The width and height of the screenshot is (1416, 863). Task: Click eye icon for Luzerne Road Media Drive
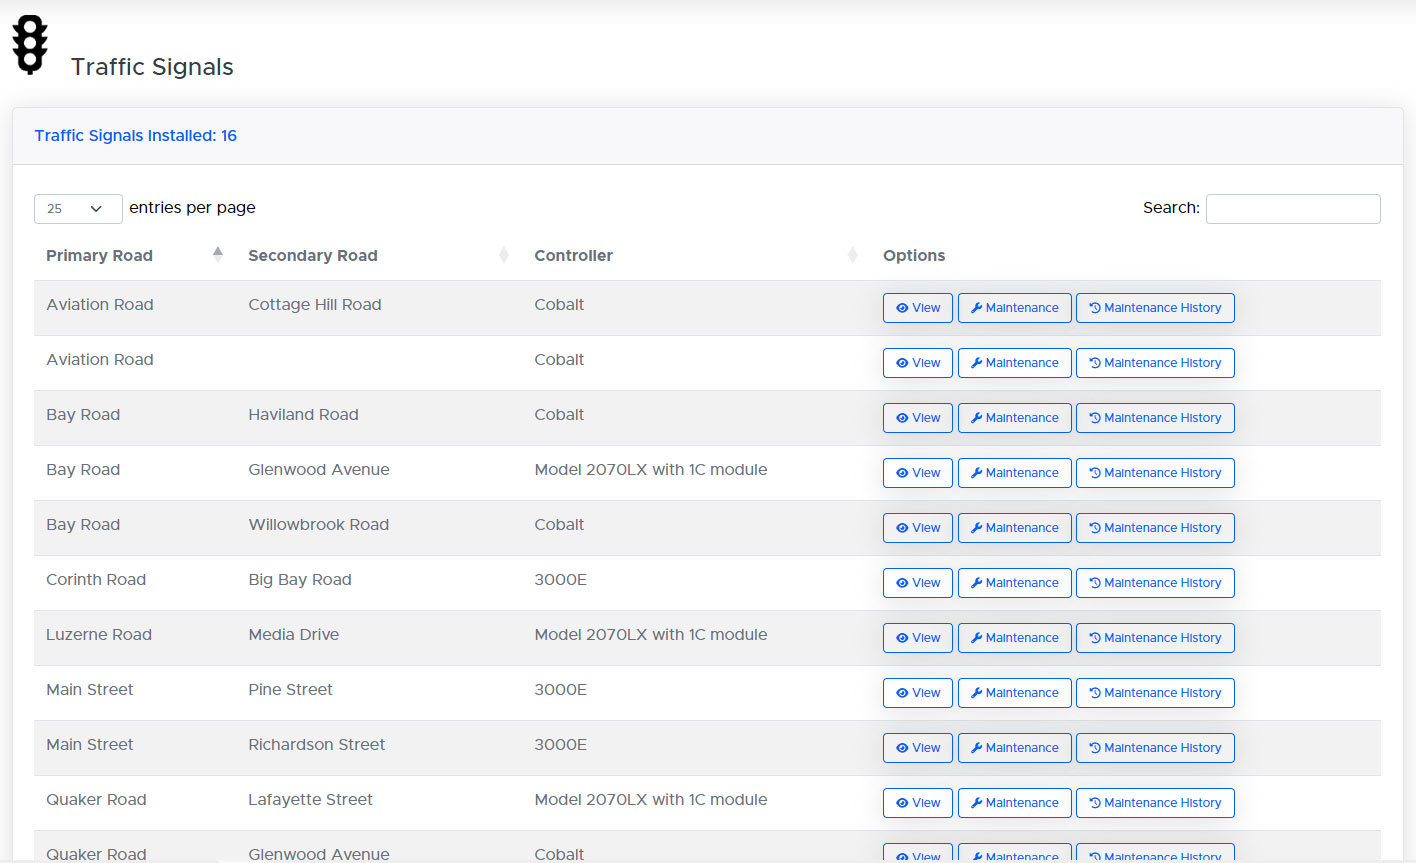click(902, 638)
